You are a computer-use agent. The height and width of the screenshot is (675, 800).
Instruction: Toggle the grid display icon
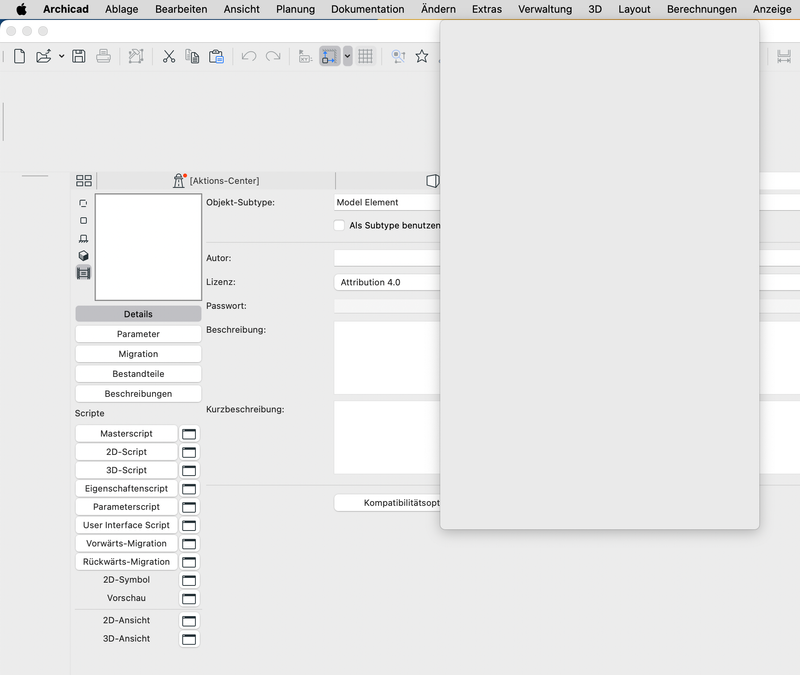365,56
